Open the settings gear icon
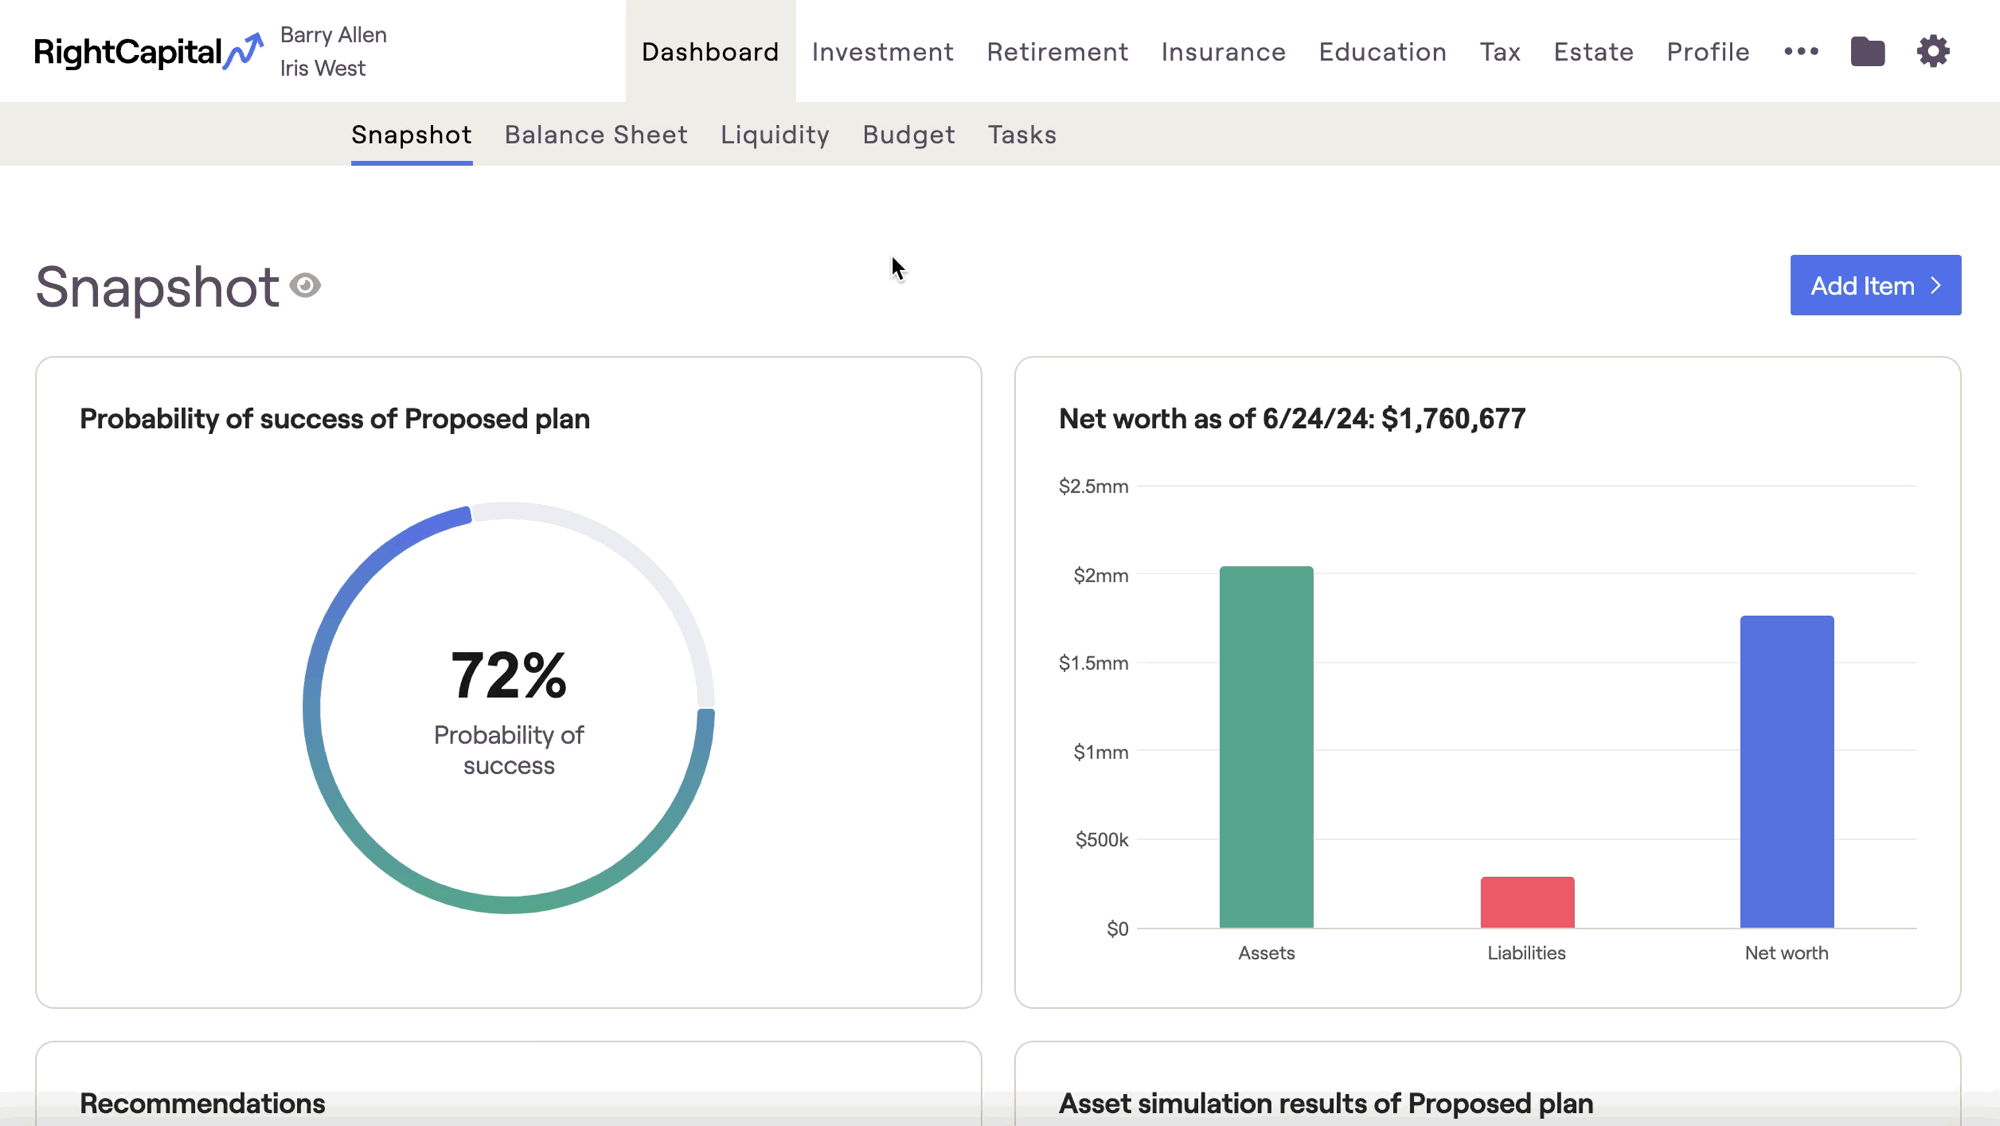 pos(1933,51)
